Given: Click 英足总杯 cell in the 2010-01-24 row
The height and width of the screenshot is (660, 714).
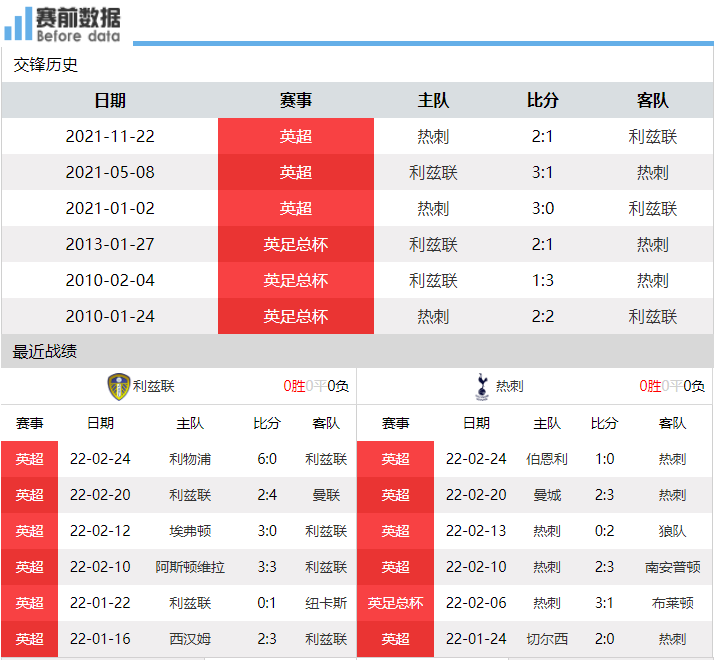Looking at the screenshot, I should tap(296, 316).
